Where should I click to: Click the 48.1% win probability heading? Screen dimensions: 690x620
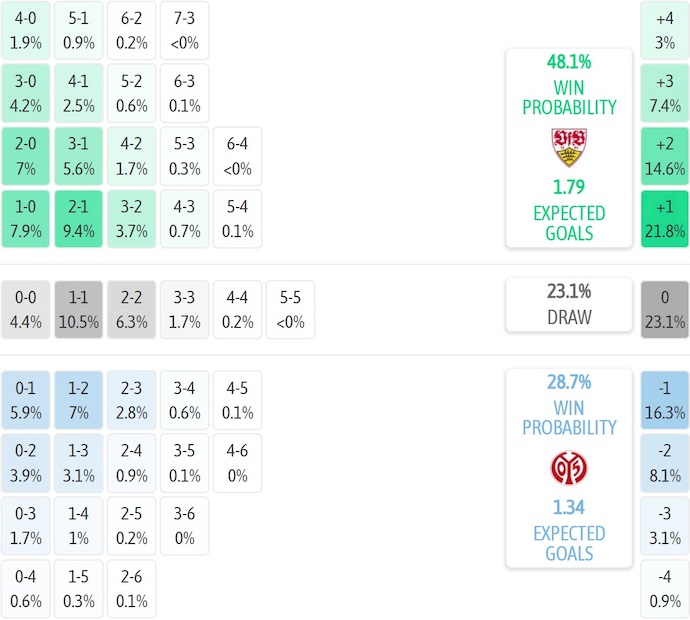click(x=569, y=61)
